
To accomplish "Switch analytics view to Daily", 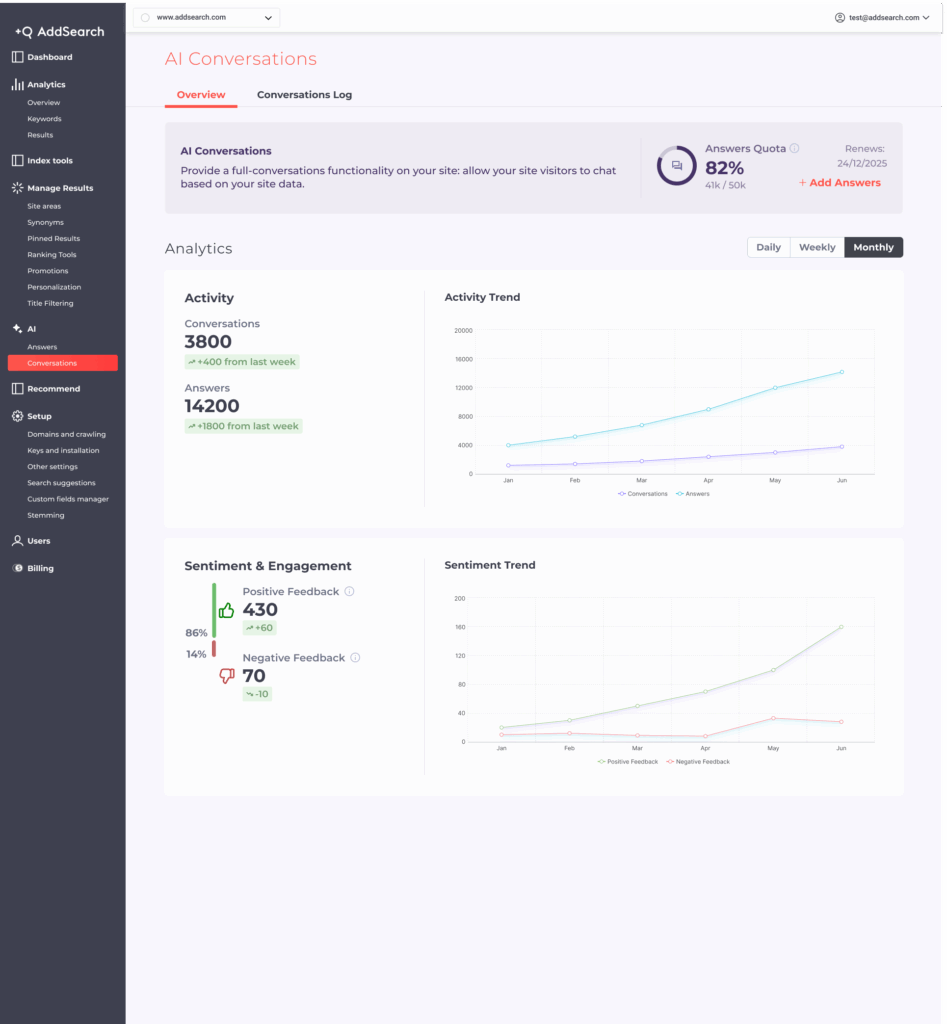I will (768, 247).
